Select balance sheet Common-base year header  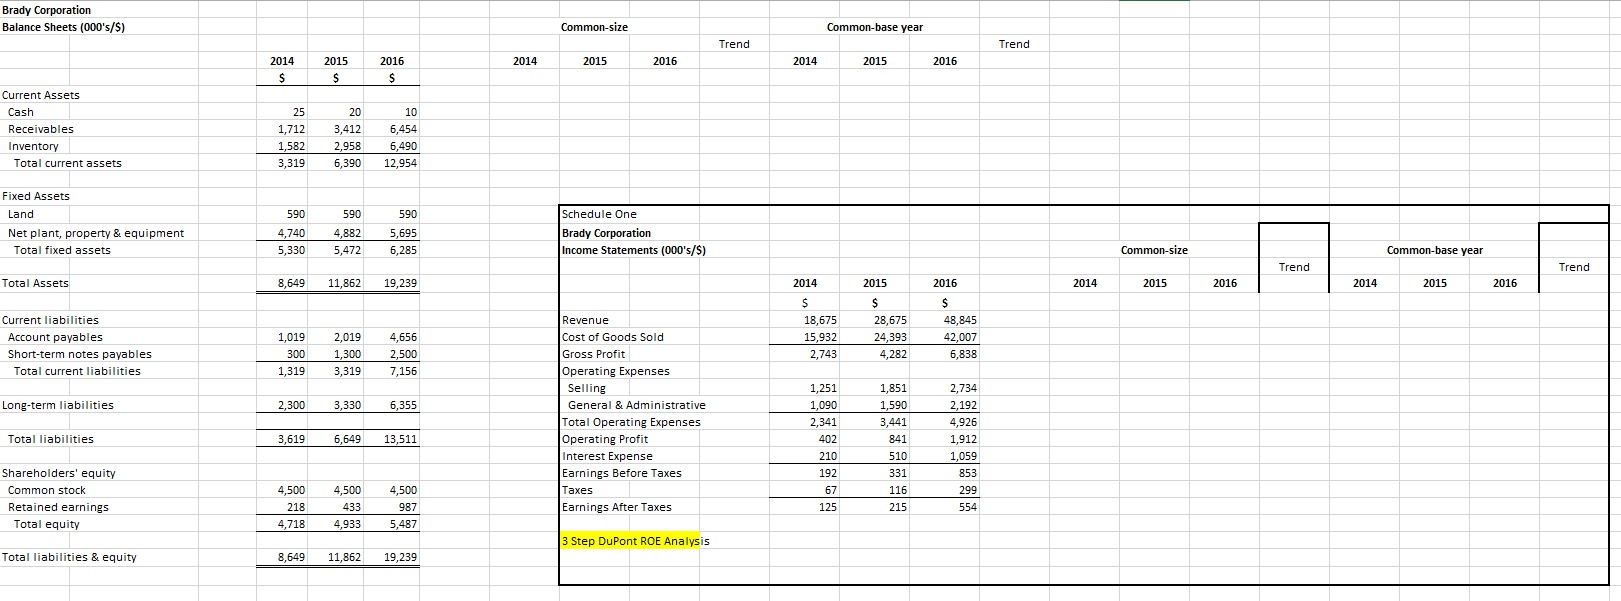pyautogui.click(x=875, y=27)
